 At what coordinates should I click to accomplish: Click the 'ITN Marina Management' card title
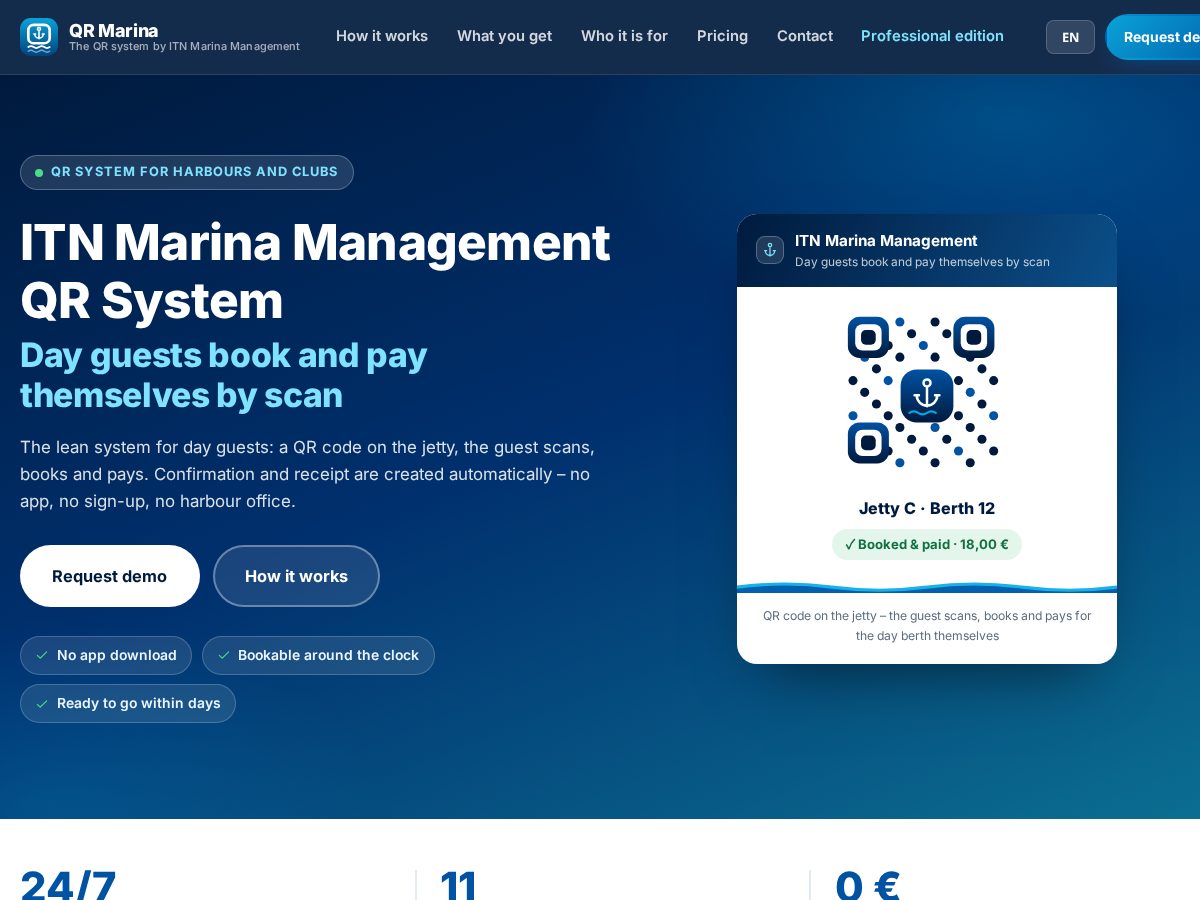tap(886, 241)
